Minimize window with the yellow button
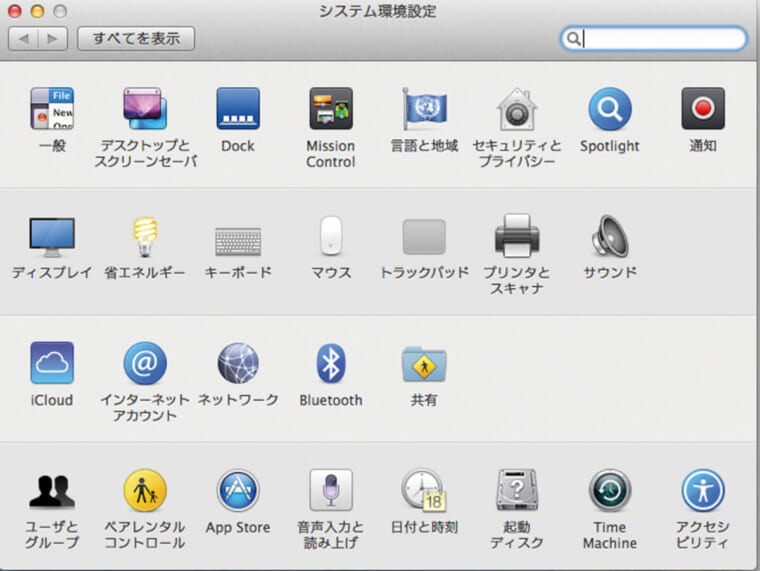 pyautogui.click(x=37, y=11)
